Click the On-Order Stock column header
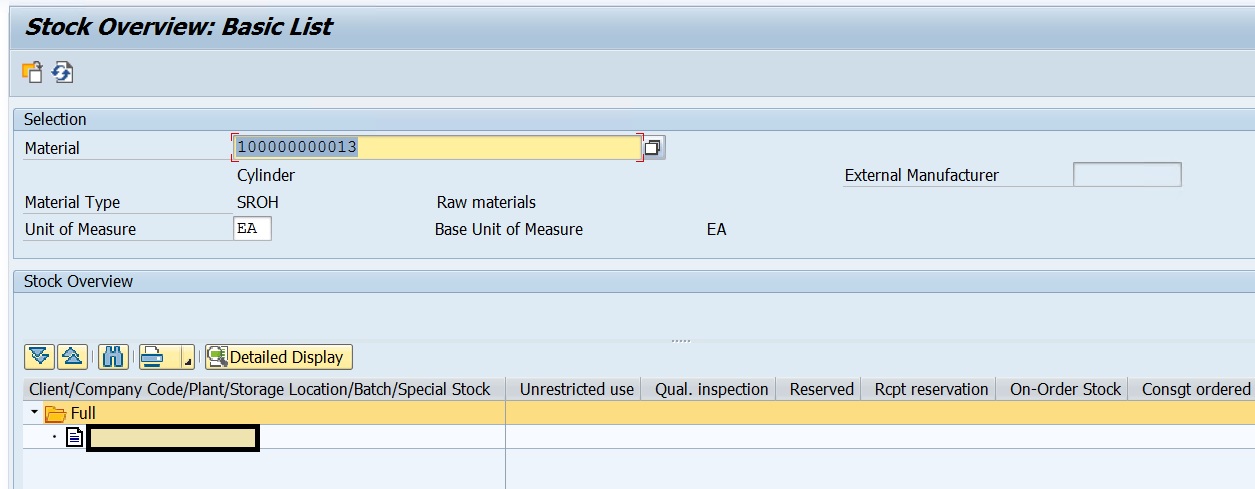This screenshot has height=489, width=1255. pos(1065,389)
